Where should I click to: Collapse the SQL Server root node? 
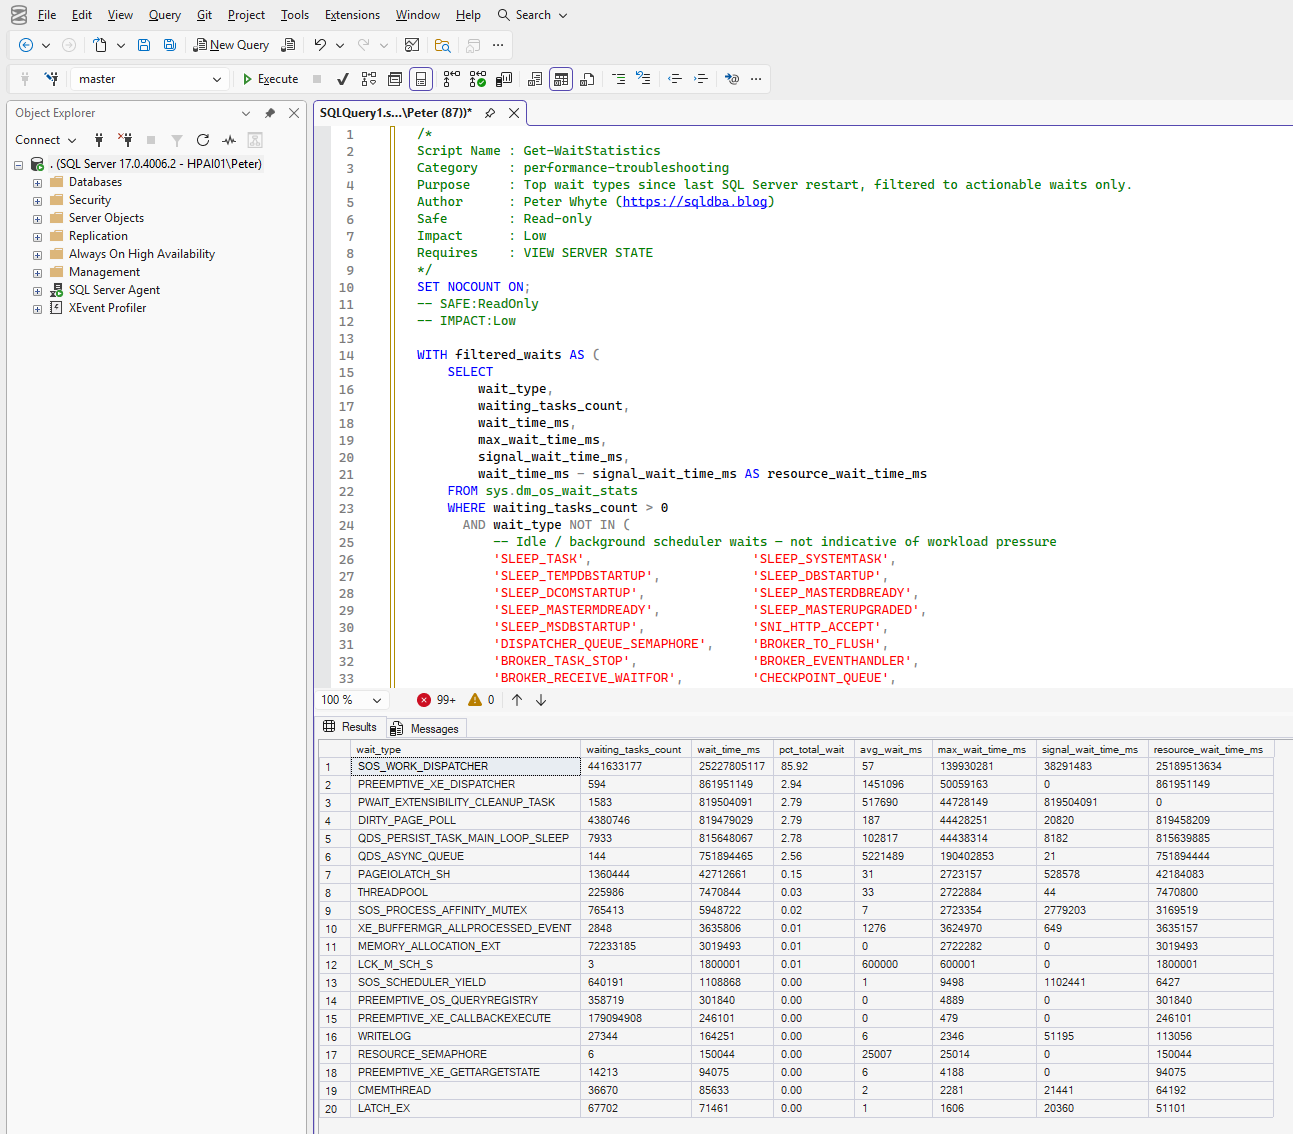click(18, 165)
